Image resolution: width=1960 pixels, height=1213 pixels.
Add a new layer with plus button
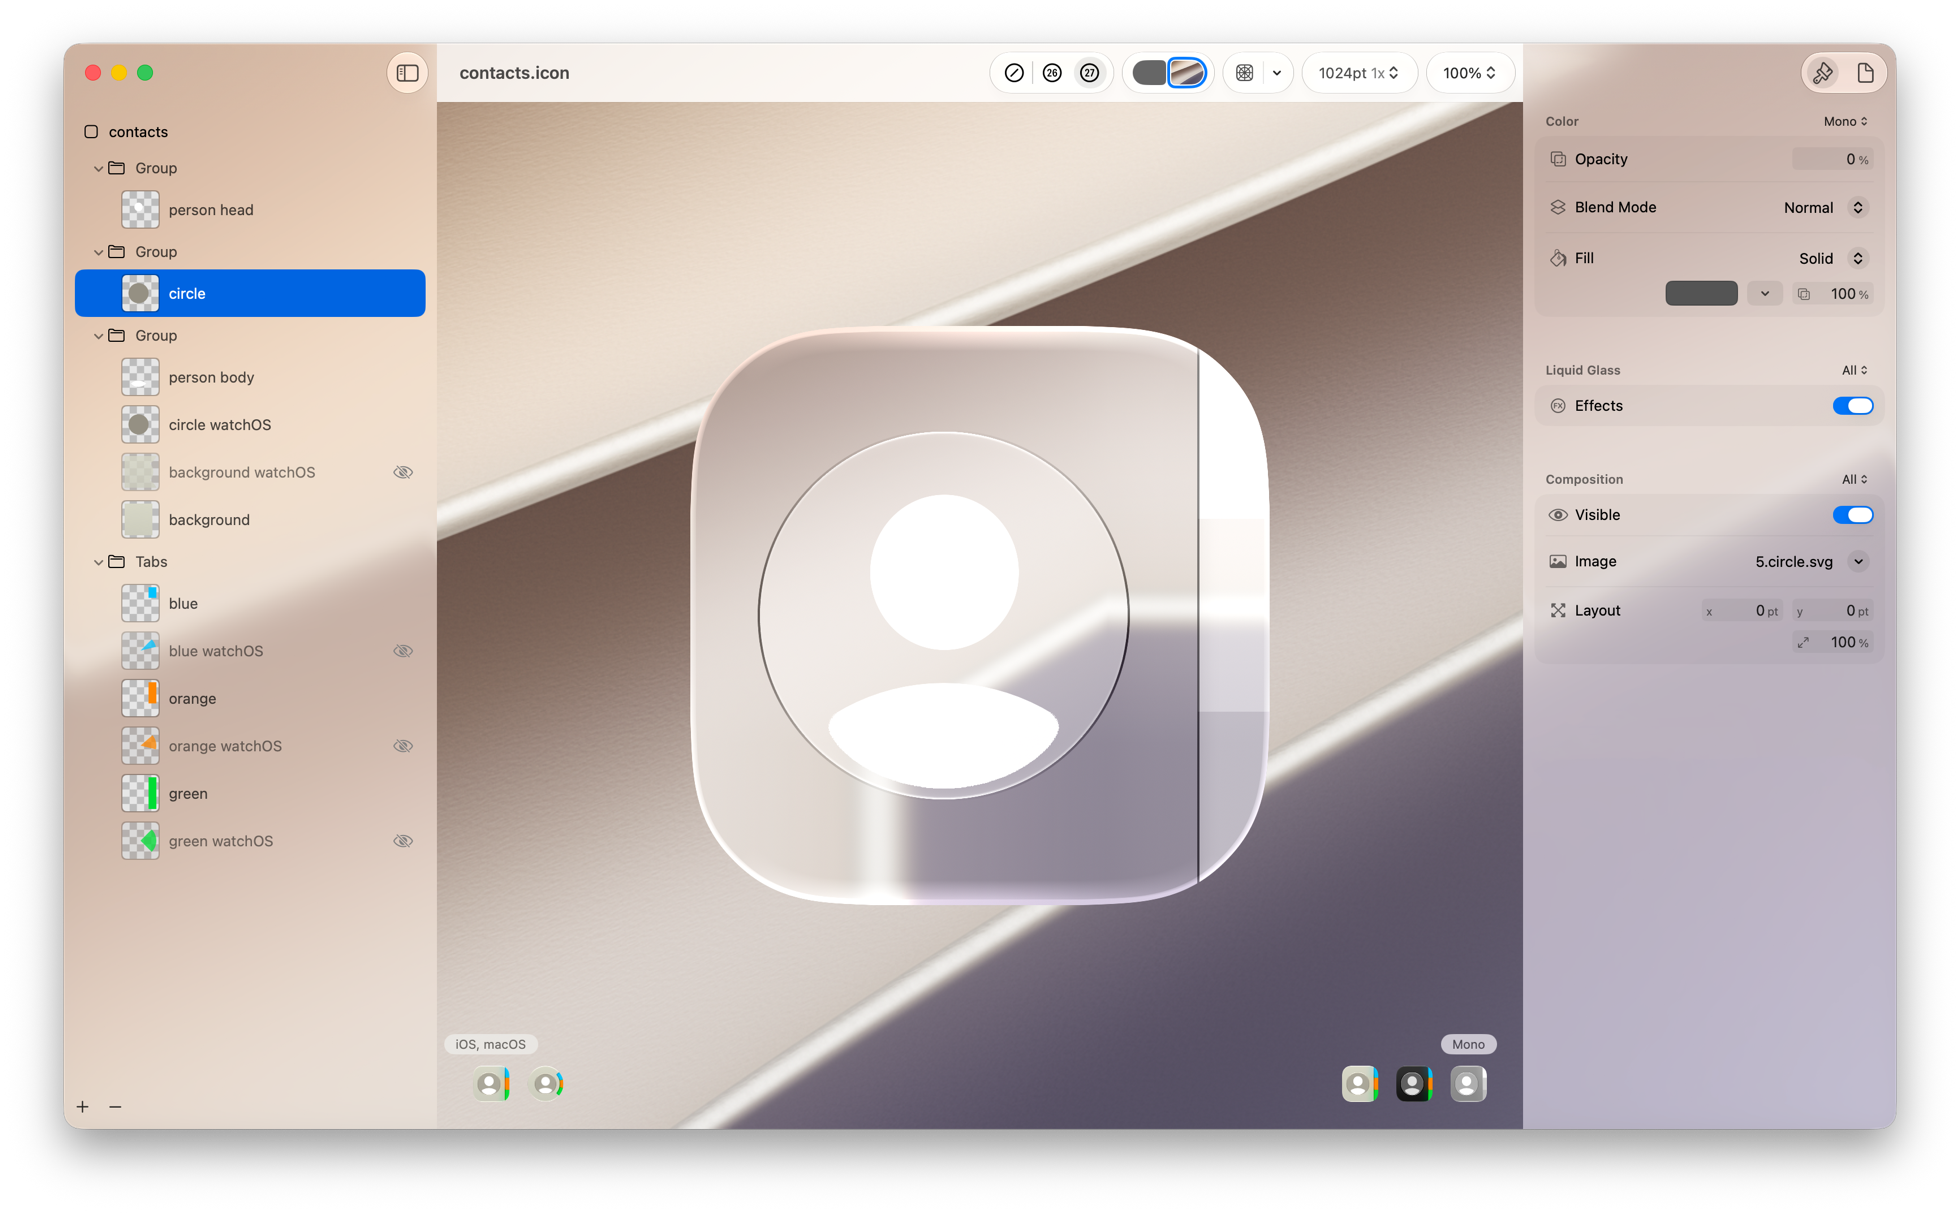(83, 1107)
